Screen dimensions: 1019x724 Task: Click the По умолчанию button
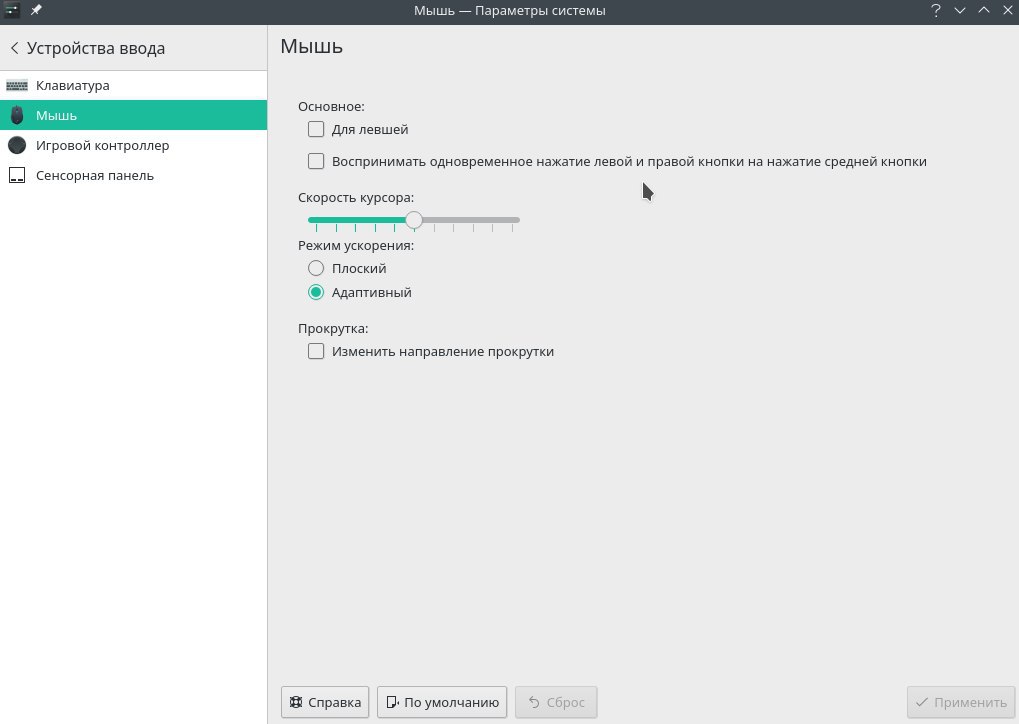(442, 702)
